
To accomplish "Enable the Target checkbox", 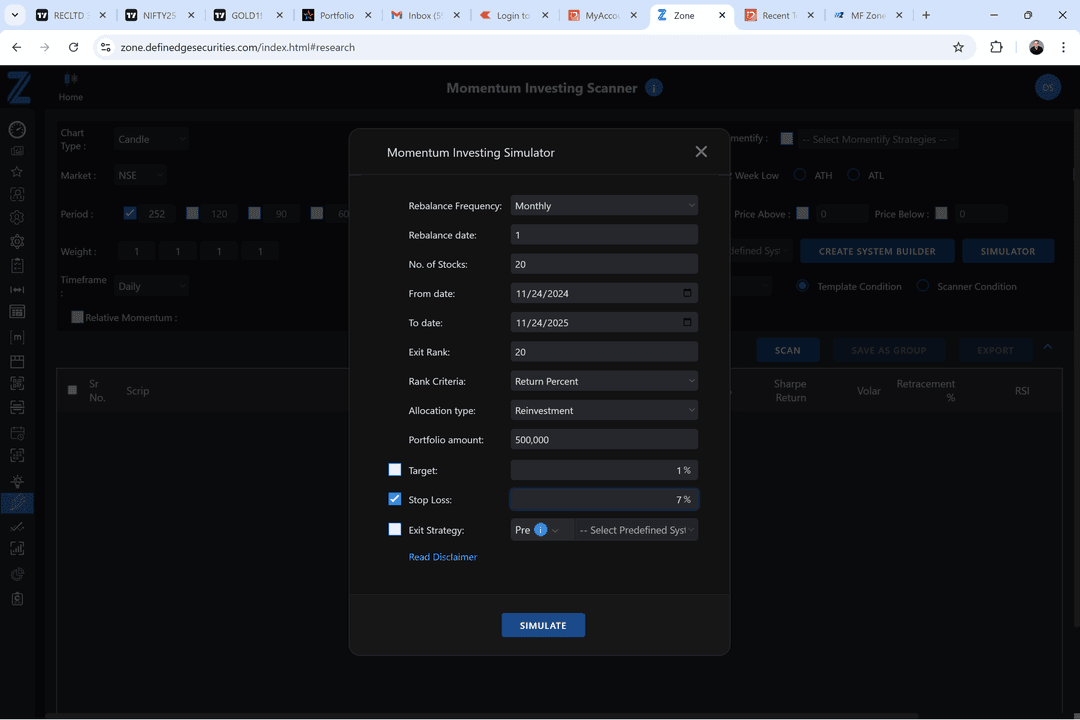I will 395,470.
